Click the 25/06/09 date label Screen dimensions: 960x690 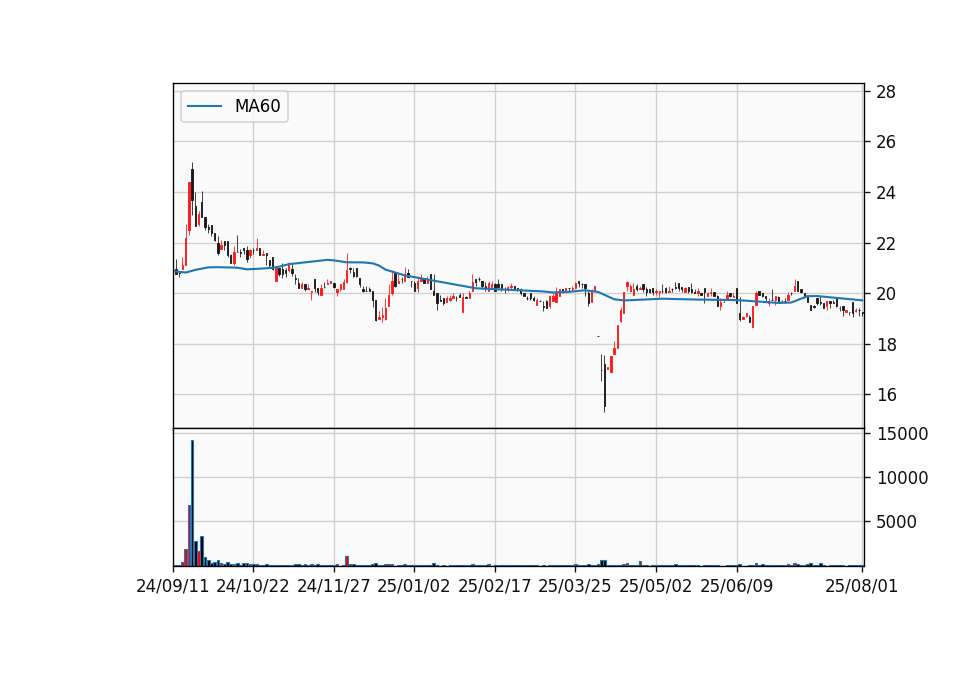tap(737, 586)
